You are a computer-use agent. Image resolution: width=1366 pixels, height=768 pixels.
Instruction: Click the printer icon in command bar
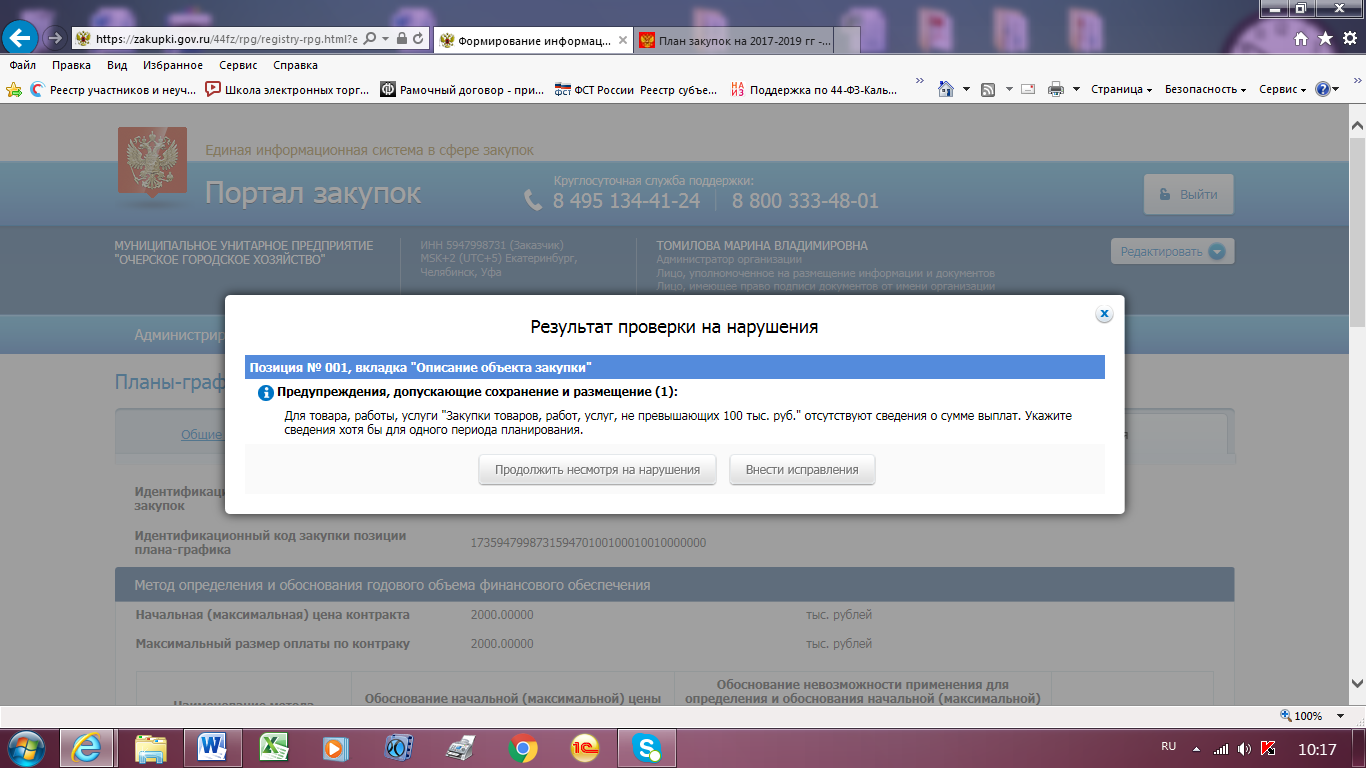1055,89
